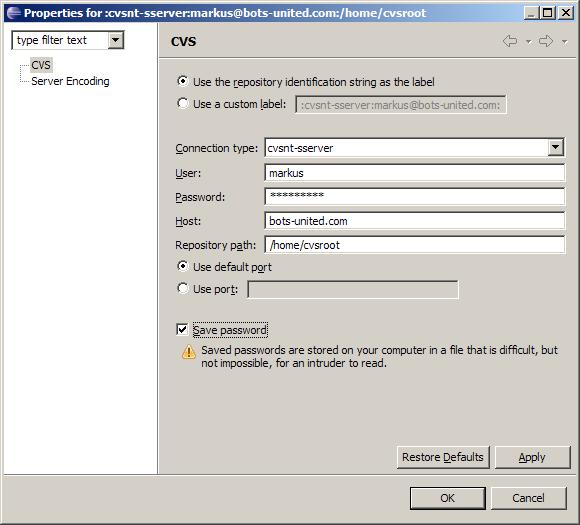The width and height of the screenshot is (580, 525).
Task: Click the Restore Defaults button
Action: (x=443, y=457)
